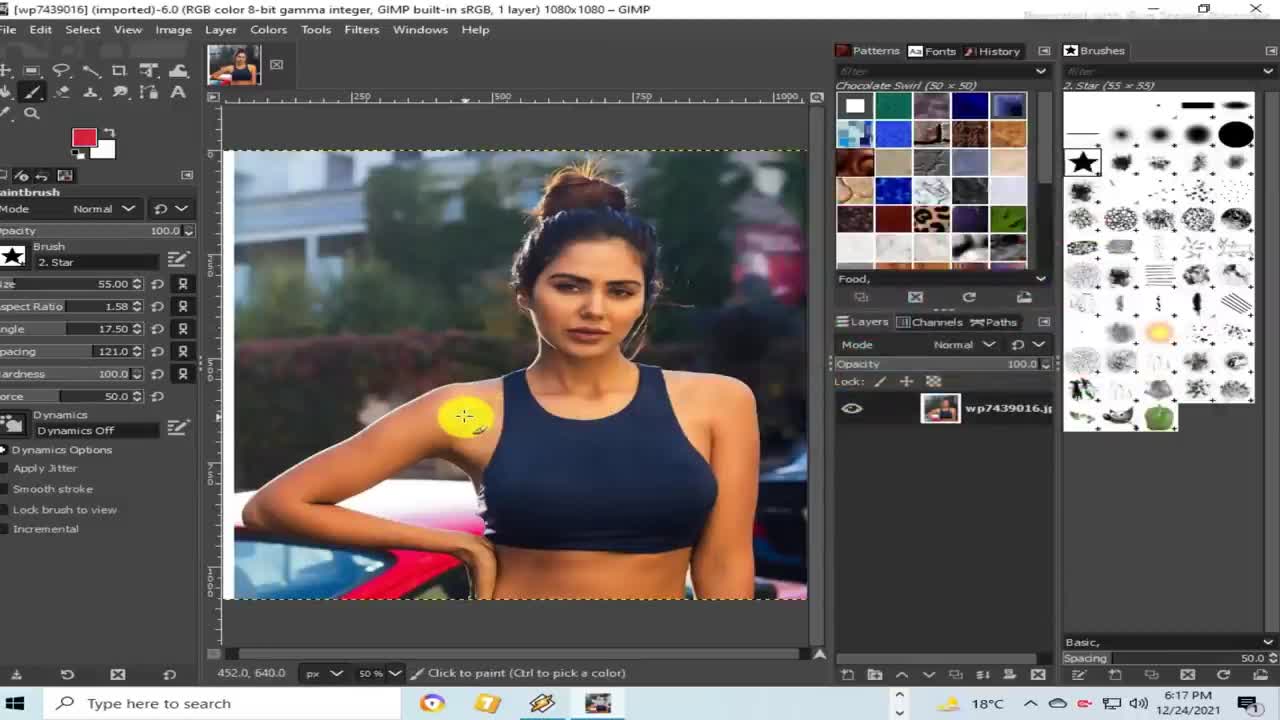
Task: Switch to the Channels tab
Action: (930, 322)
